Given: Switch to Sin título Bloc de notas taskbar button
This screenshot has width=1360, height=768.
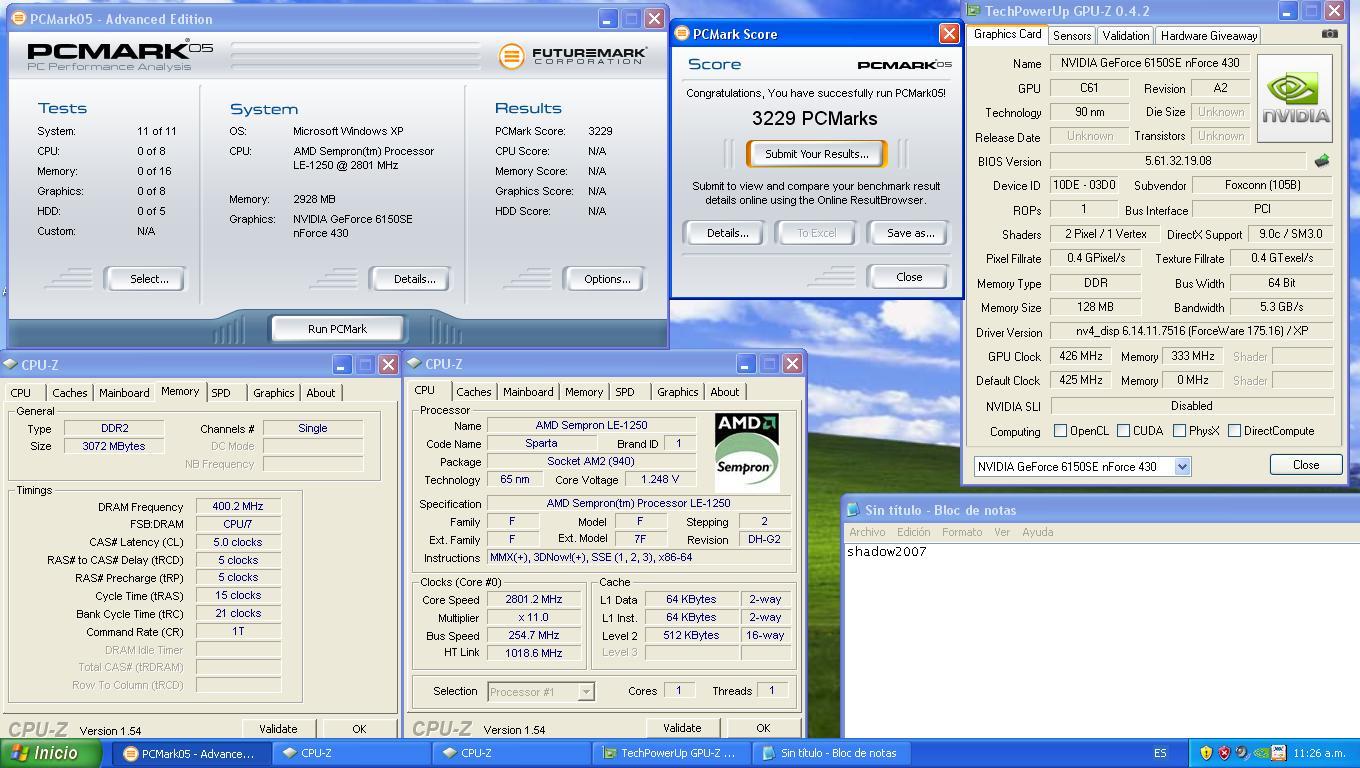Looking at the screenshot, I should click(832, 754).
